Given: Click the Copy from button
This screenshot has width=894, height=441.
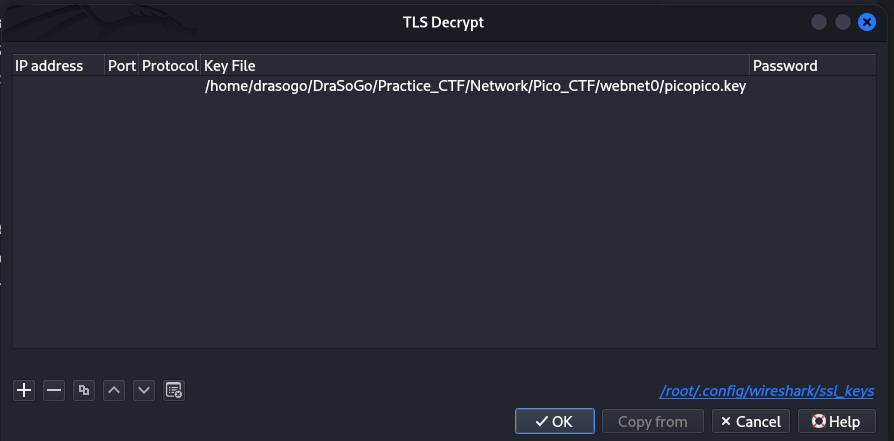Looking at the screenshot, I should click(653, 422).
